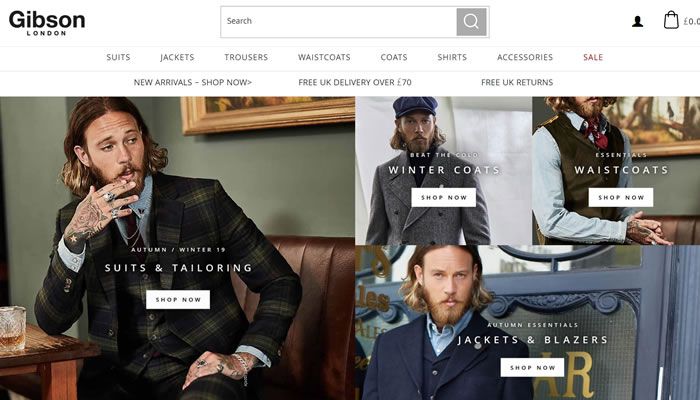Hit Shop Now under Jackets & Blazers
700x400 pixels.
pyautogui.click(x=532, y=367)
